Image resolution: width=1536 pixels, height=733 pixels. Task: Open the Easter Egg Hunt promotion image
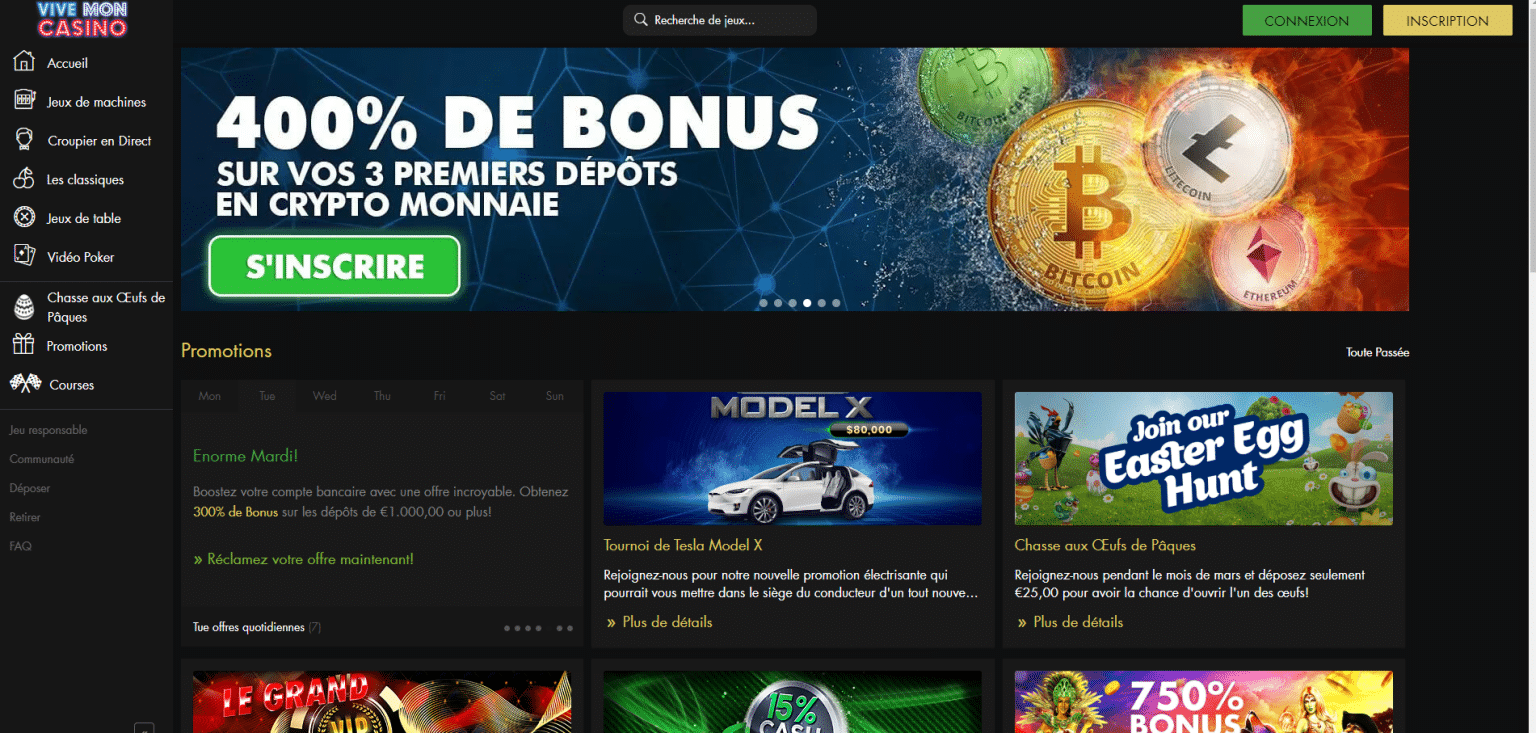1203,458
